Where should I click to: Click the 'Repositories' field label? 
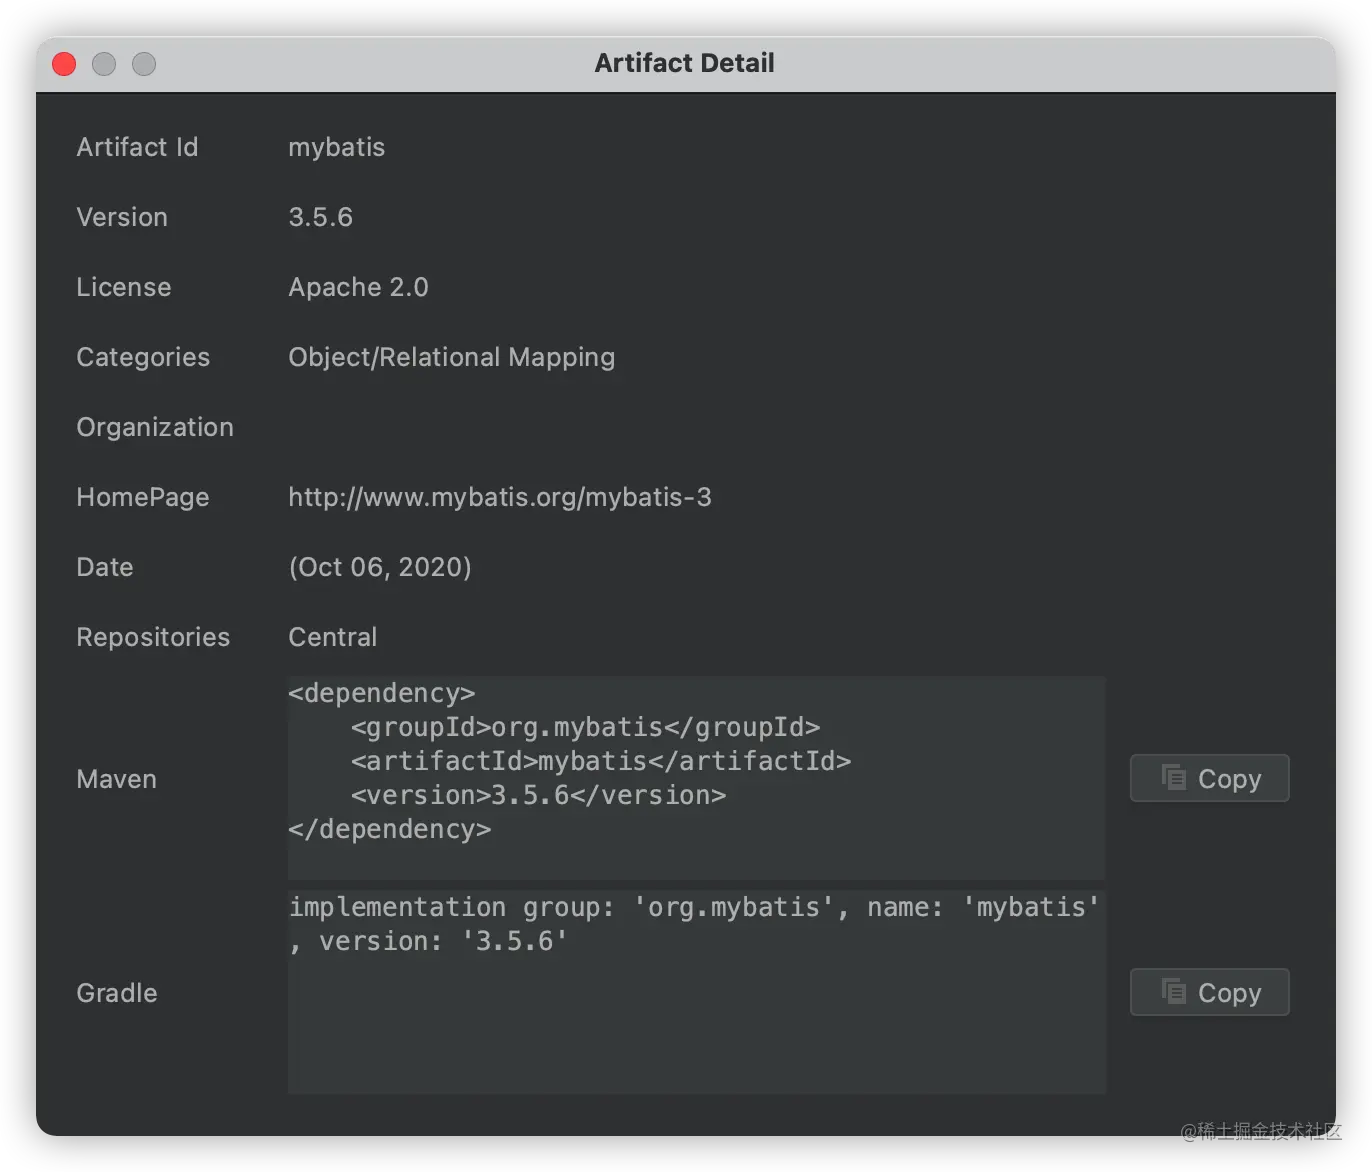[x=153, y=637]
